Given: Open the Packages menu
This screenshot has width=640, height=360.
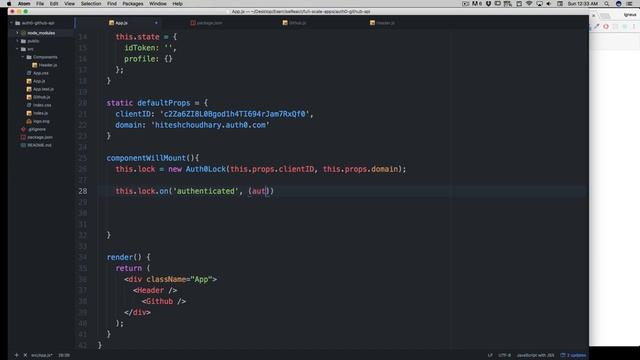Looking at the screenshot, I should [133, 4].
